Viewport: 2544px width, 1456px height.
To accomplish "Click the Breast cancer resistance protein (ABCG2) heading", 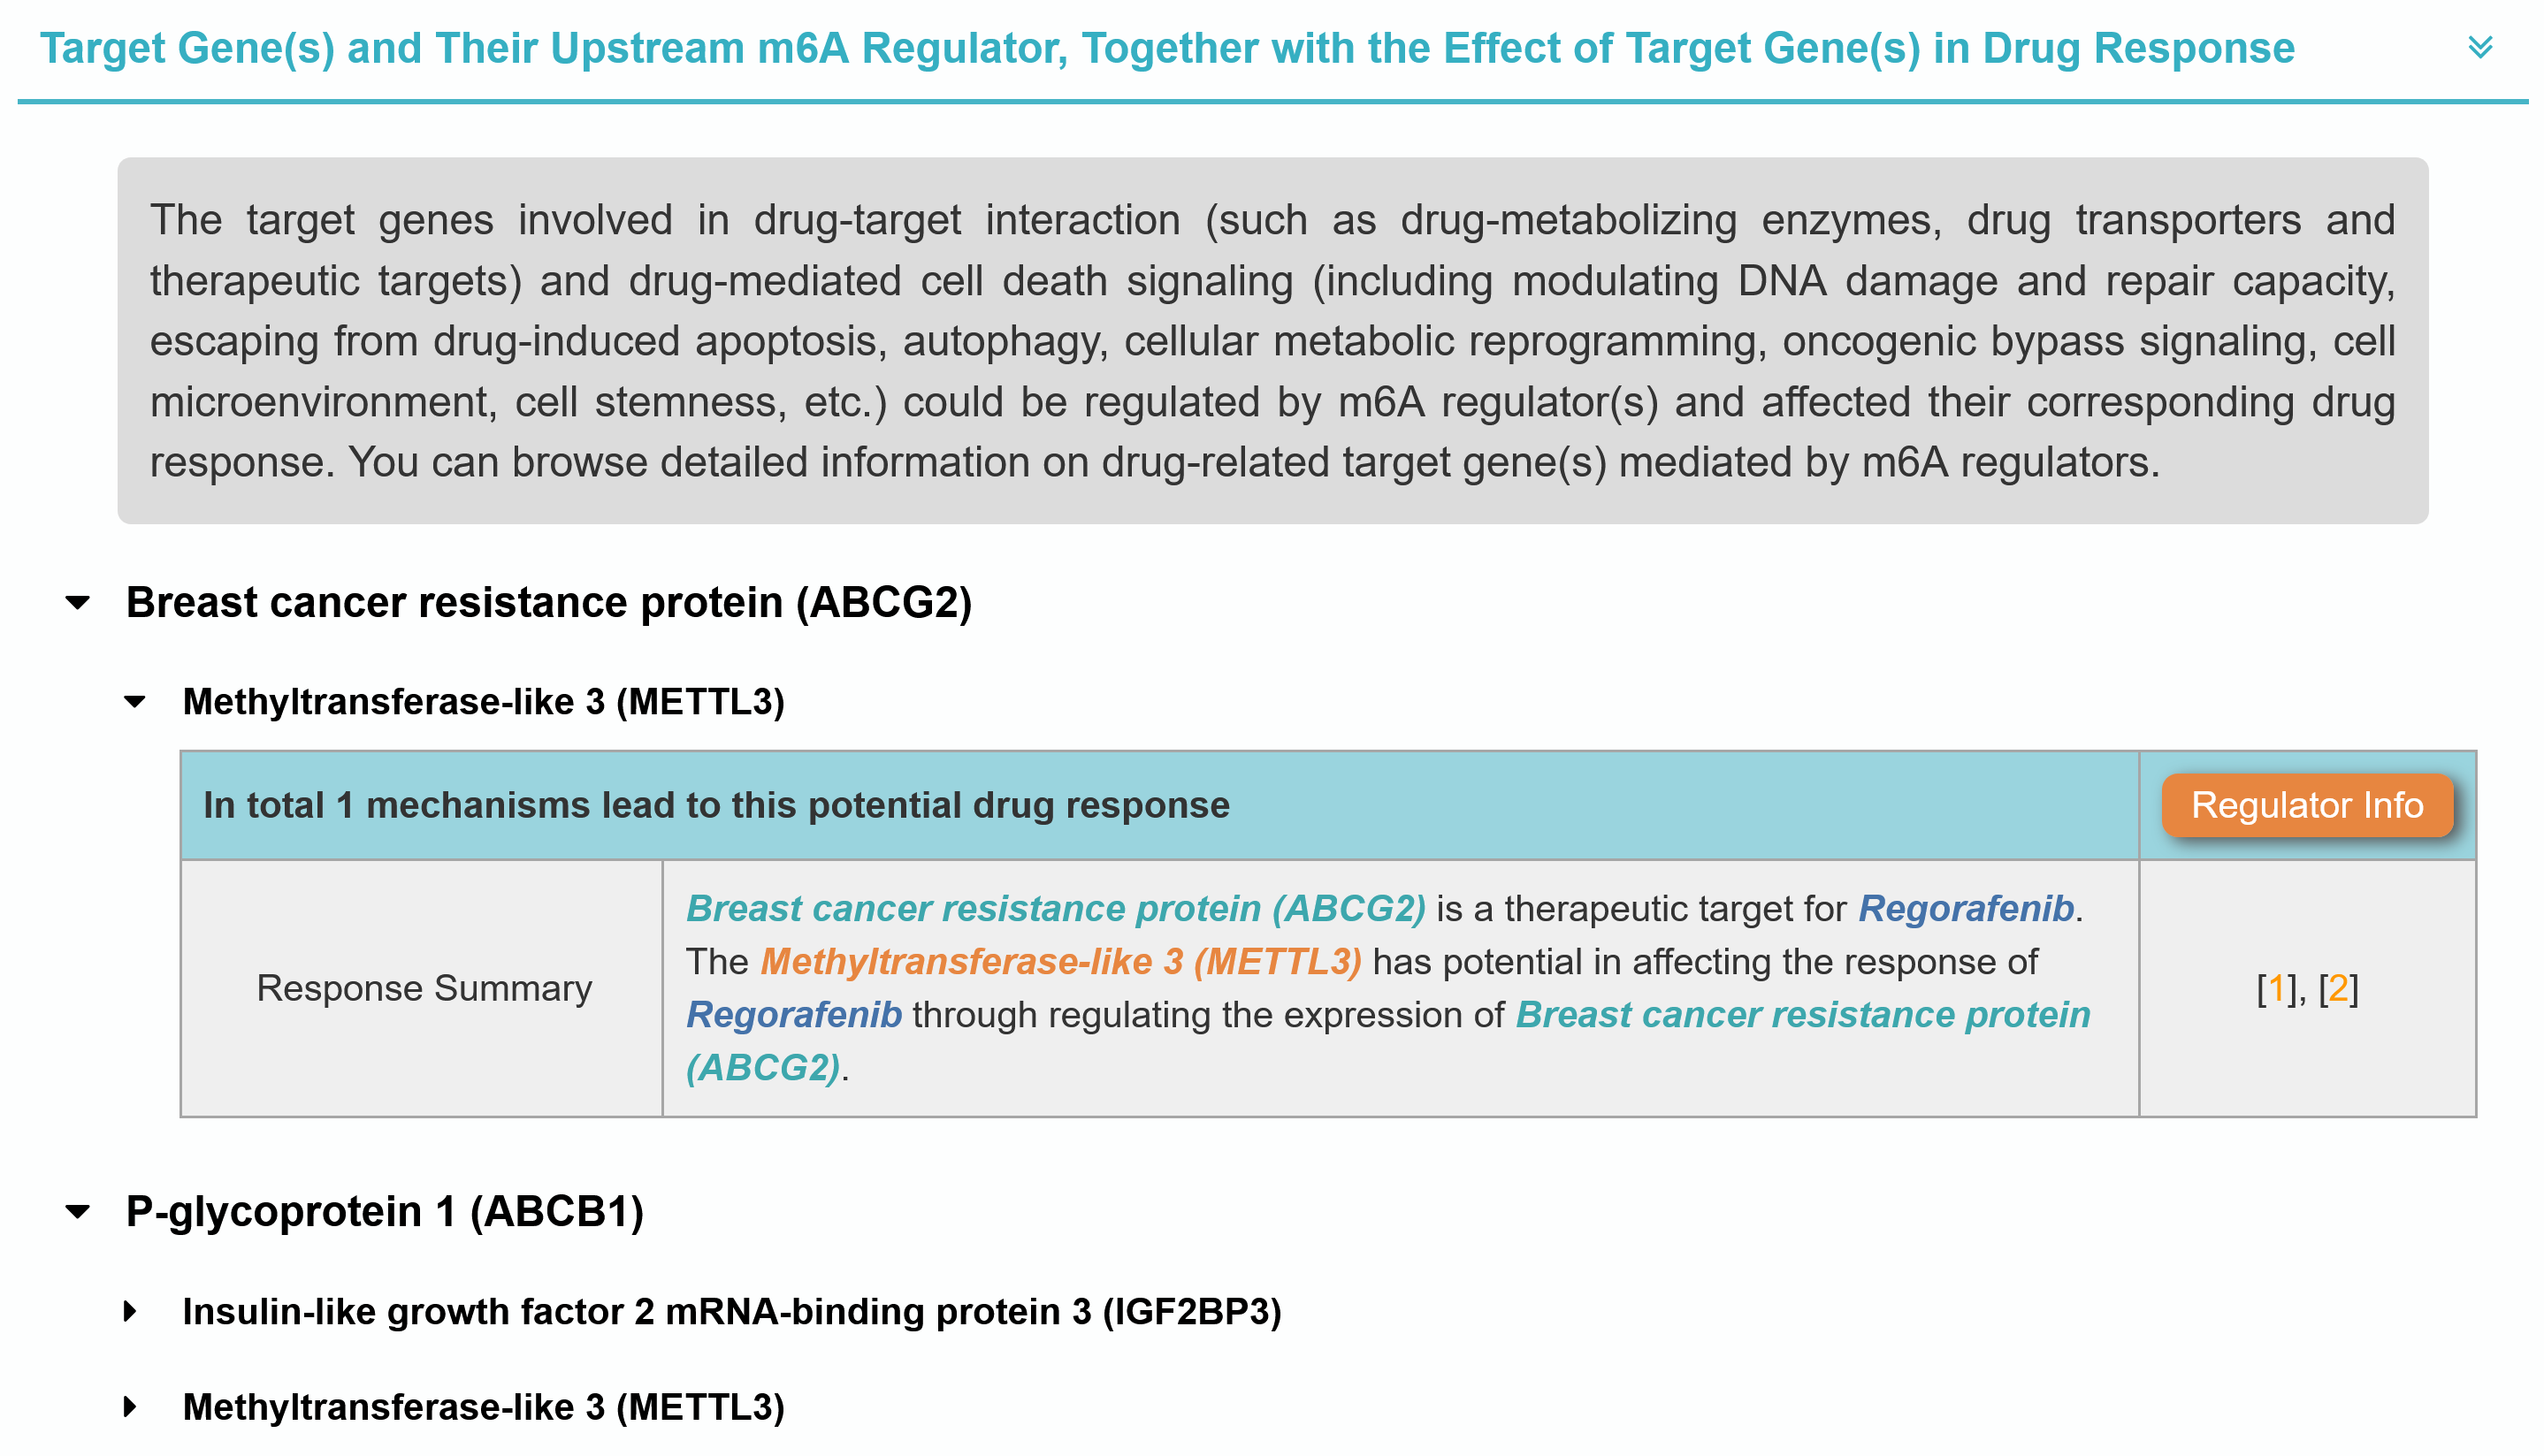I will [548, 603].
